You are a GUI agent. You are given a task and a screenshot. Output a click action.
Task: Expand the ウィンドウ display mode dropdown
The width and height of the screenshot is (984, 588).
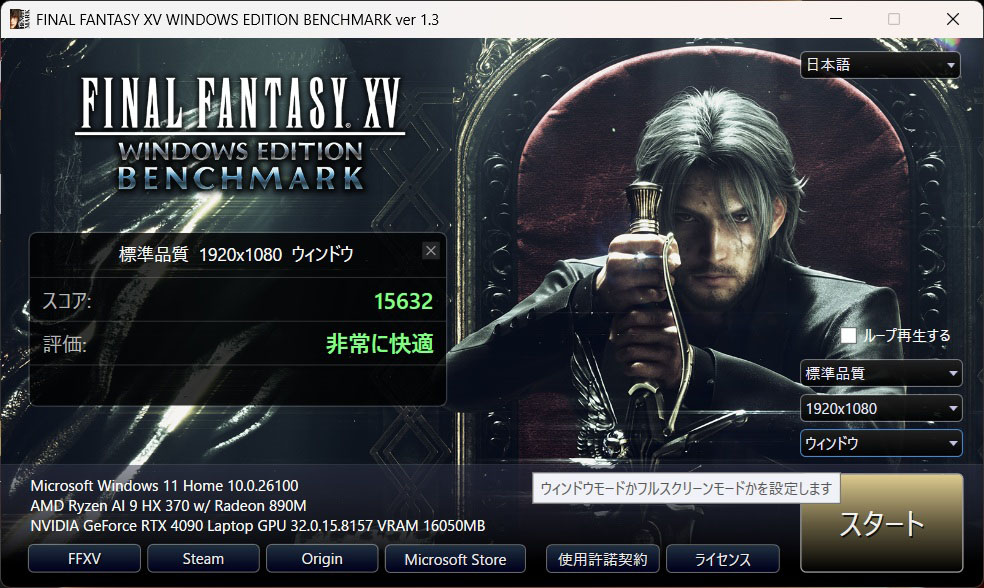pyautogui.click(x=880, y=444)
